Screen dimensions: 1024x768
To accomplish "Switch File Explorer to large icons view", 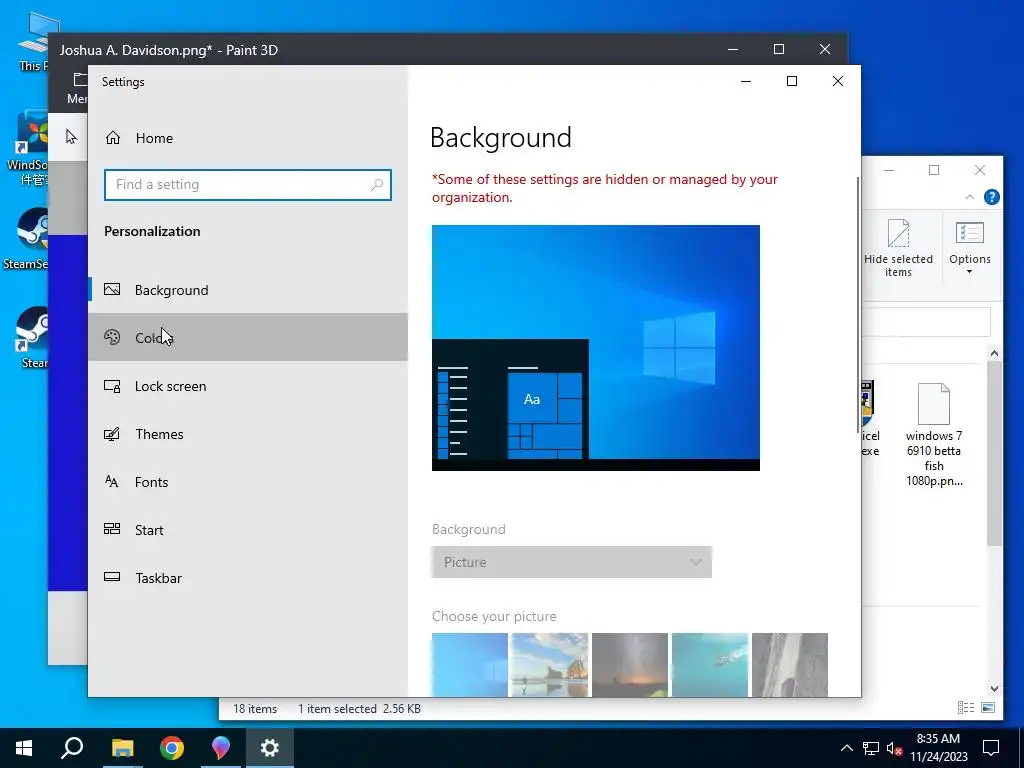I will (x=988, y=707).
